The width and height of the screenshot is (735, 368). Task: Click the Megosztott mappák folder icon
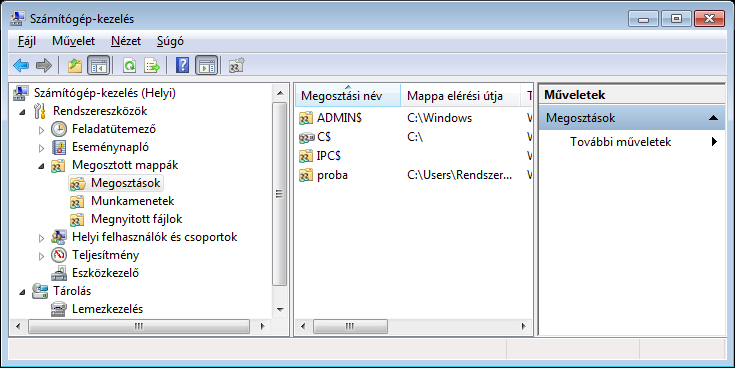pyautogui.click(x=59, y=165)
